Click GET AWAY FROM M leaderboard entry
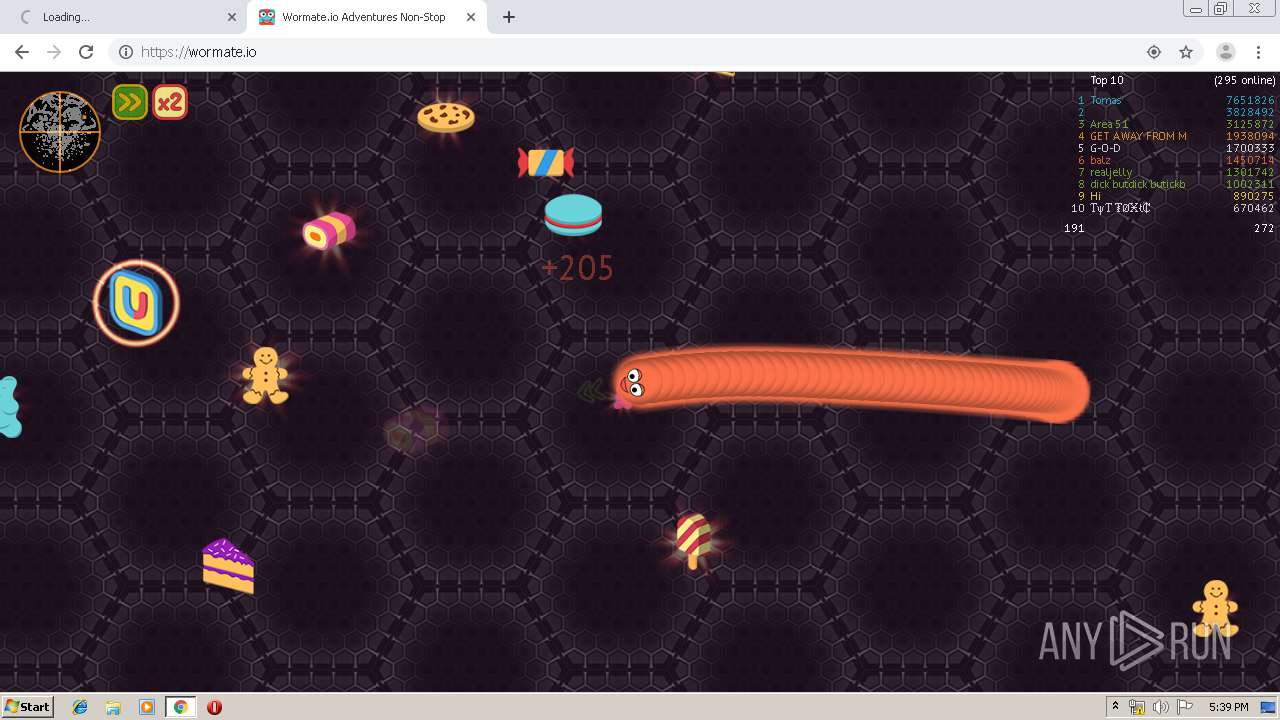This screenshot has height=720, width=1280. pyautogui.click(x=1138, y=136)
